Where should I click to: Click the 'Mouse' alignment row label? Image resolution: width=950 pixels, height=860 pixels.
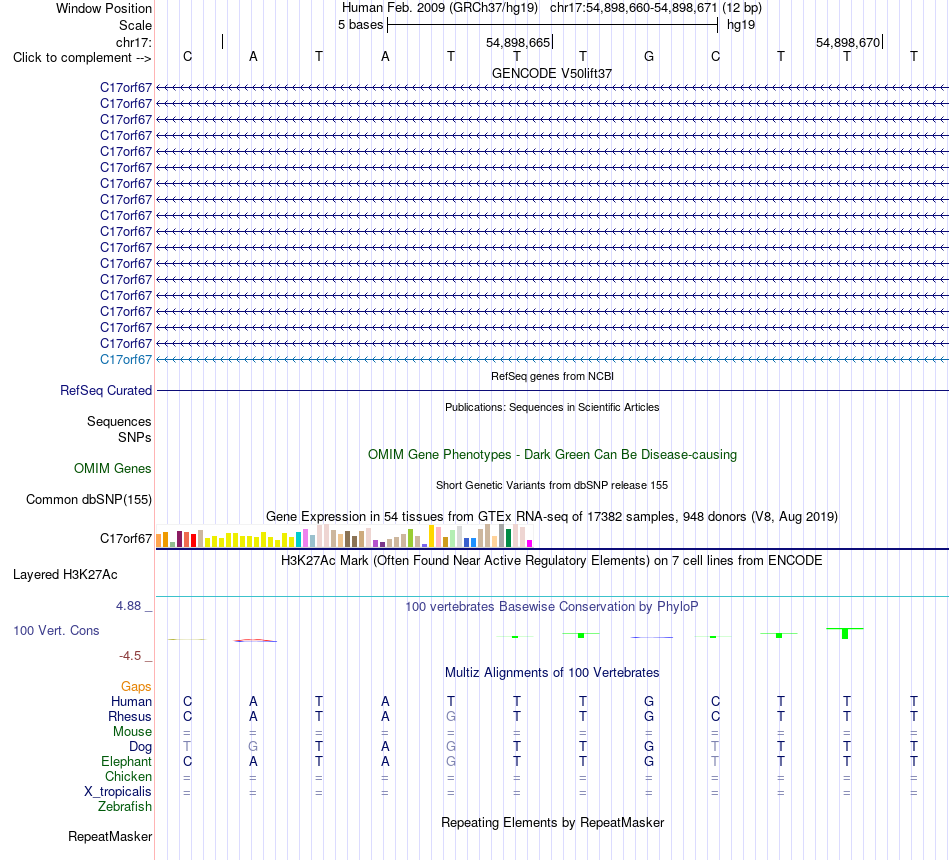pos(133,732)
